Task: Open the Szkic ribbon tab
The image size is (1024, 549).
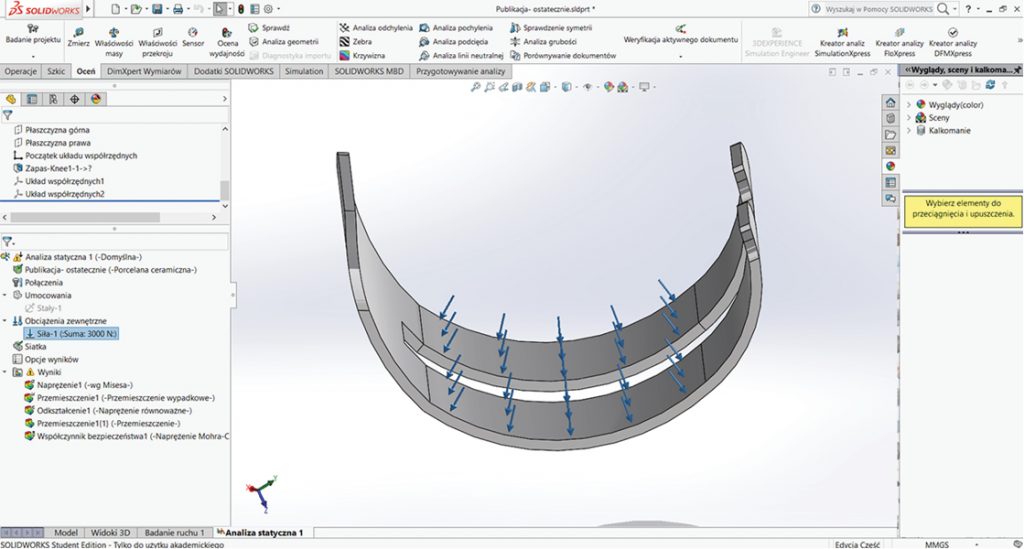Action: tap(56, 72)
